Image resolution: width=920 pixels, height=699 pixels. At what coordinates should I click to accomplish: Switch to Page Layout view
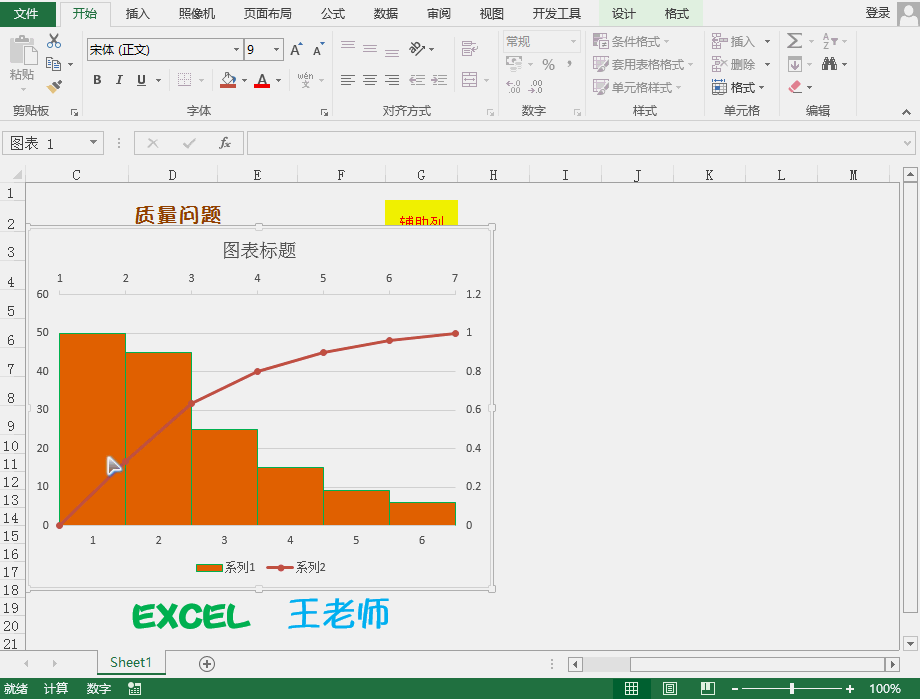tap(669, 688)
